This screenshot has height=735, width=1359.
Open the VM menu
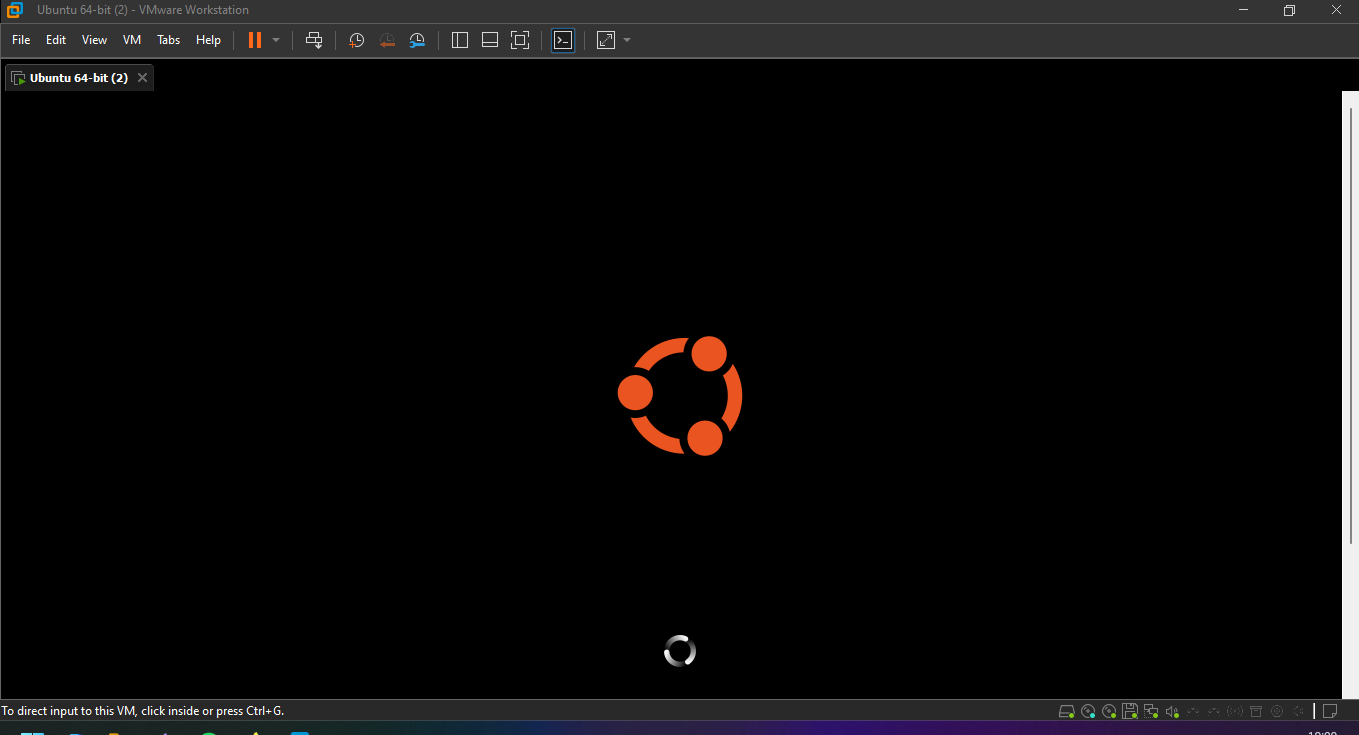pos(132,40)
